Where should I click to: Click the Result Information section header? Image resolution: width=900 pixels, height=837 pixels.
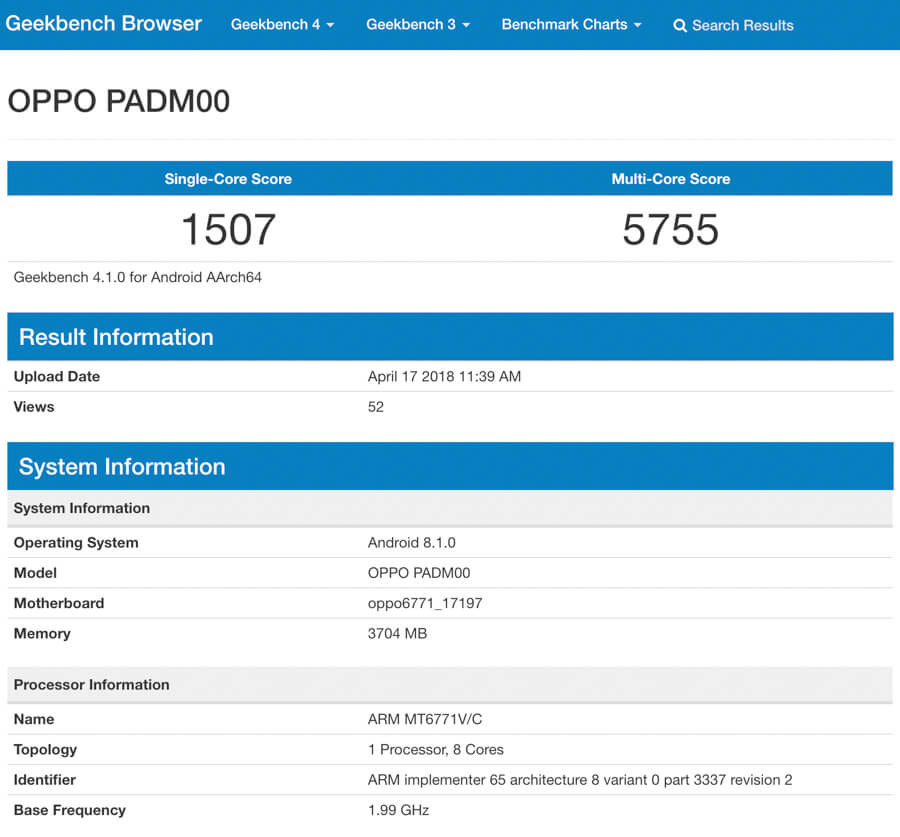point(116,337)
